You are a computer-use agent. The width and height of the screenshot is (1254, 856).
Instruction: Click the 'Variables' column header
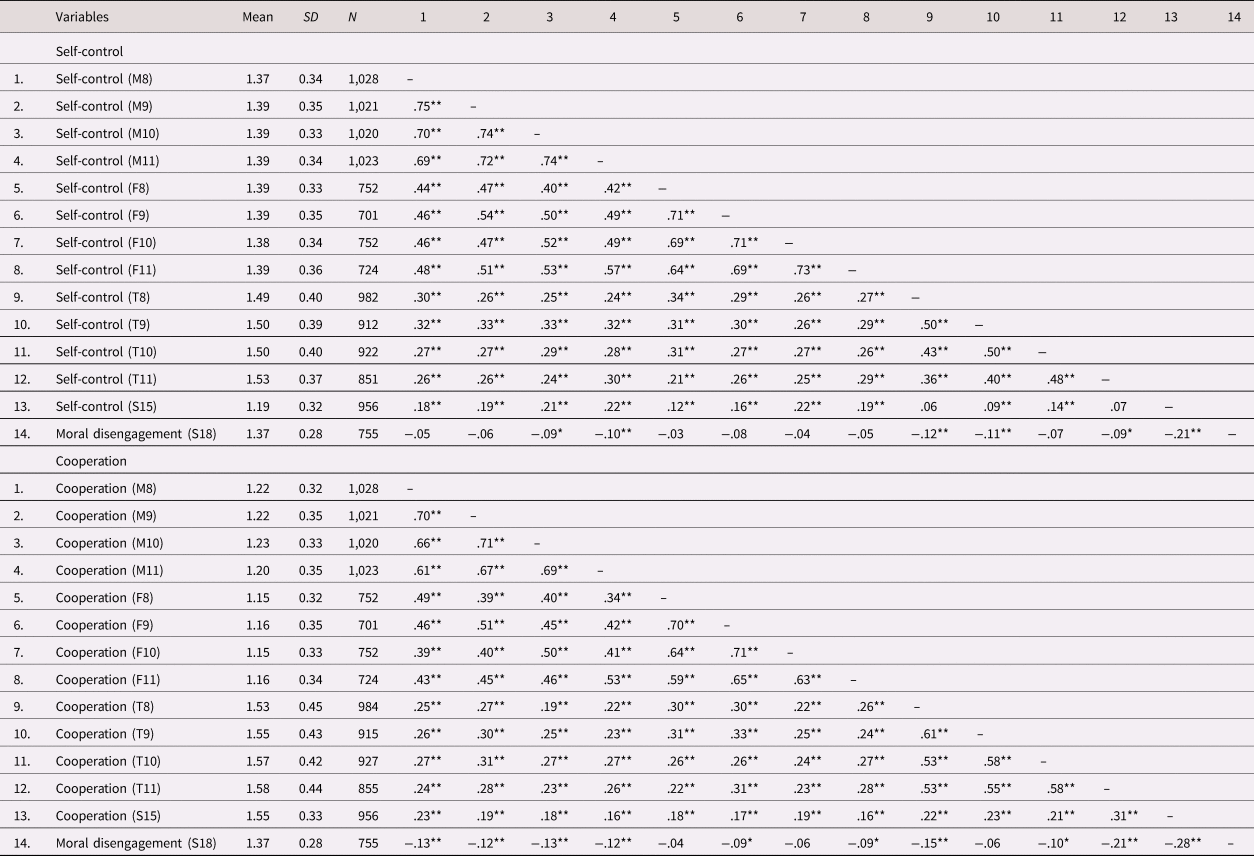pos(82,17)
